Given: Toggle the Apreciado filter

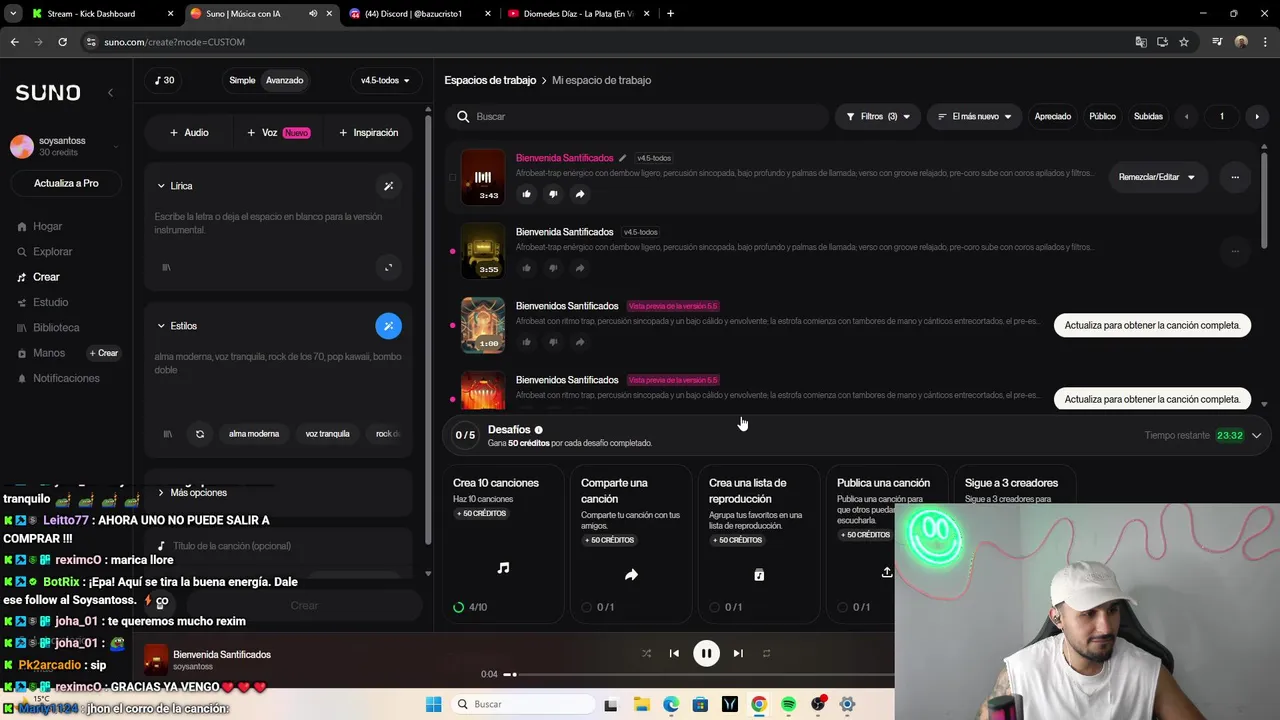Looking at the screenshot, I should [x=1052, y=117].
